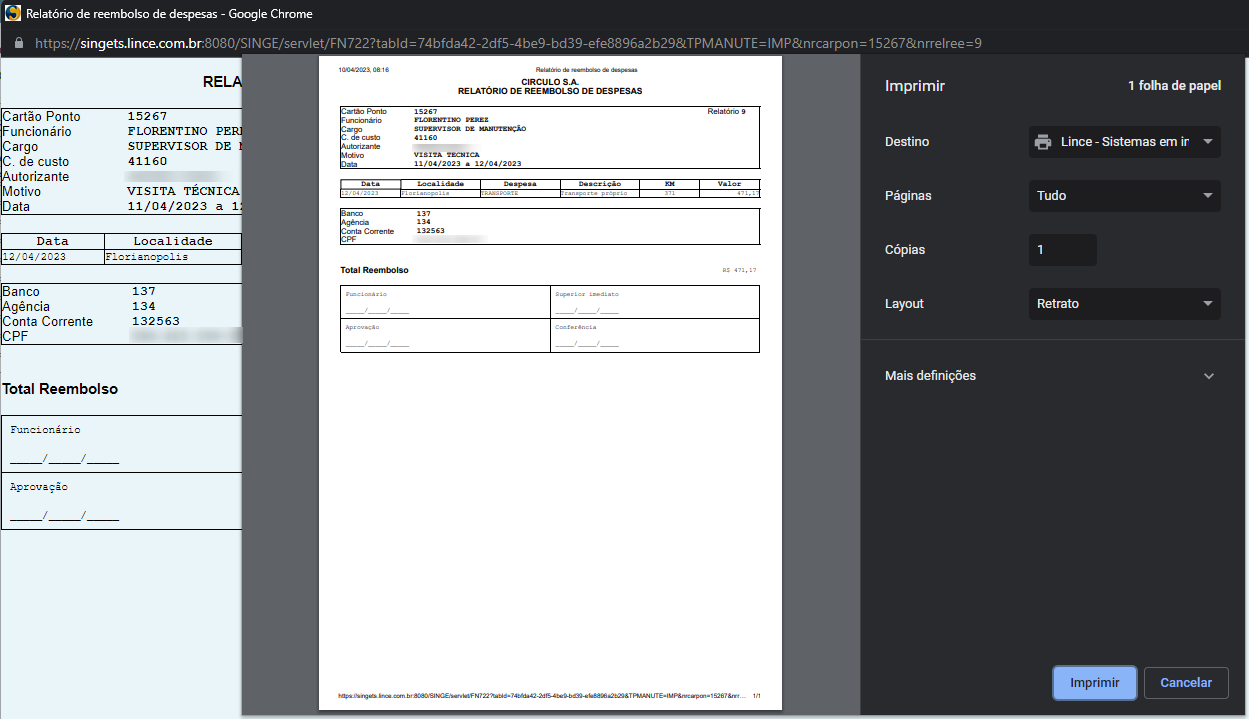Open the Destino printer dropdown
The height and width of the screenshot is (719, 1249).
[x=1125, y=142]
